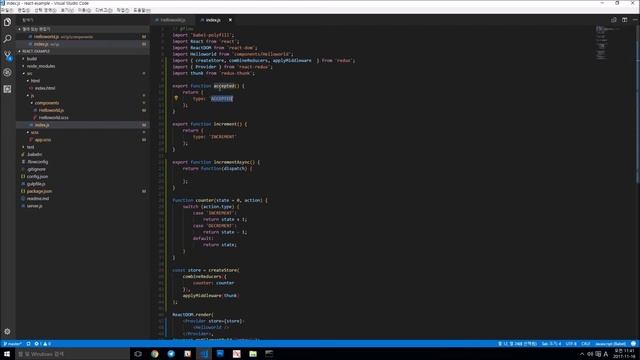Open the Windows Start menu

(x=7, y=354)
